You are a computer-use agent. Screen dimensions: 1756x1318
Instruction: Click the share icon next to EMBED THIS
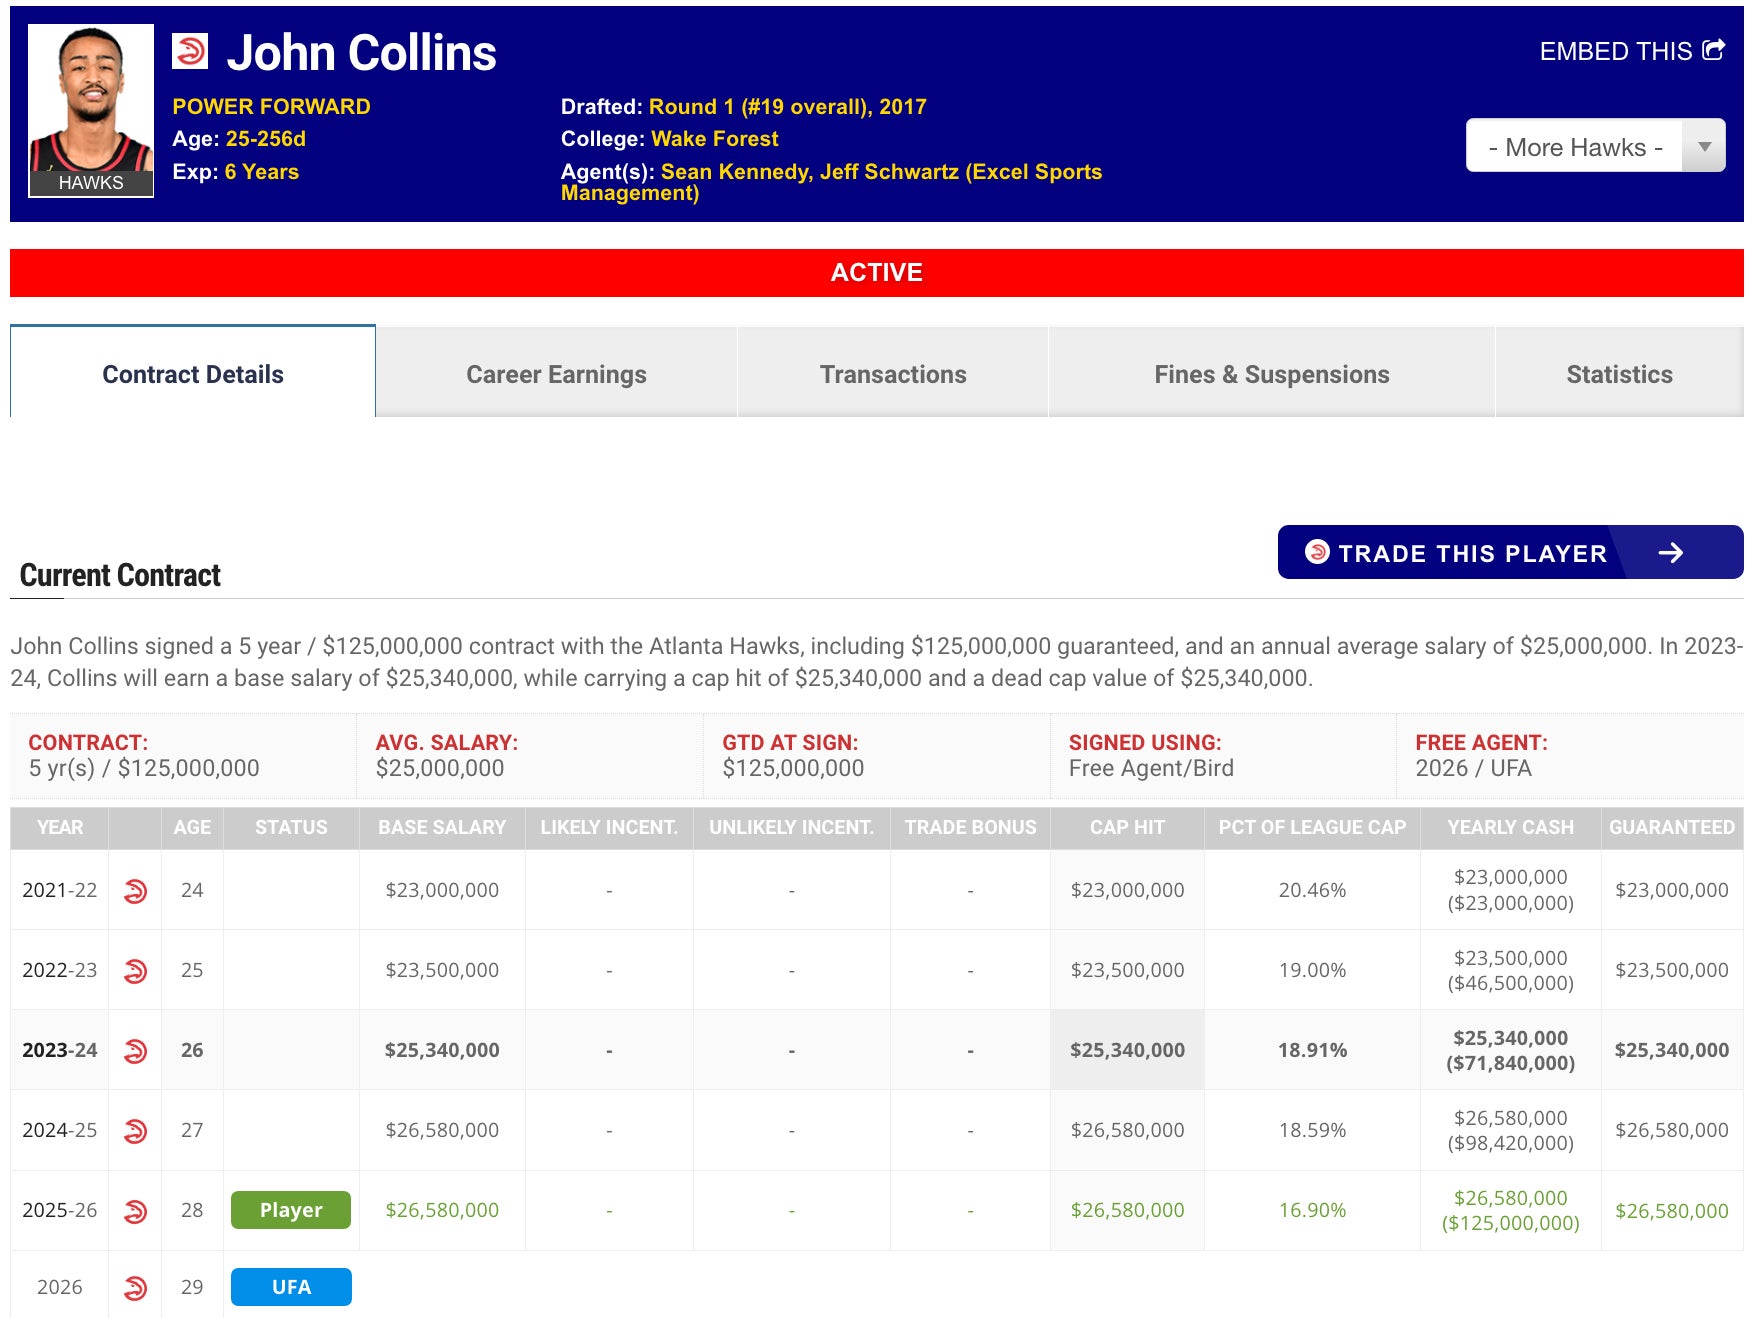(1713, 50)
